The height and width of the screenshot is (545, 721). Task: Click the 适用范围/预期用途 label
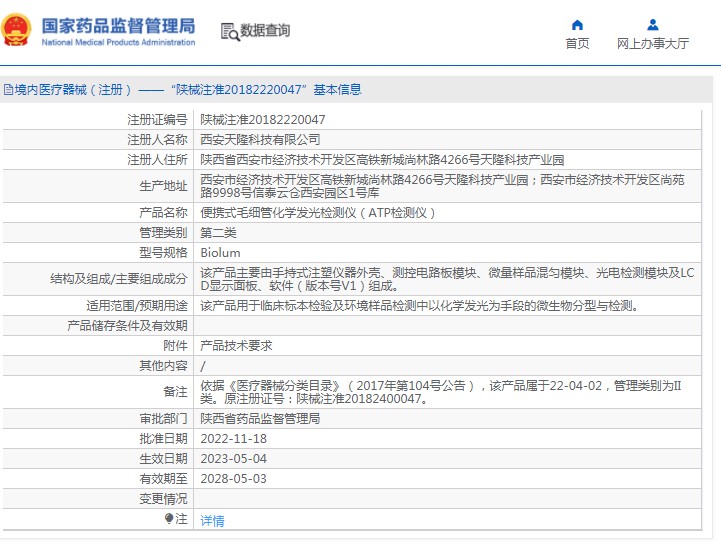pyautogui.click(x=137, y=305)
